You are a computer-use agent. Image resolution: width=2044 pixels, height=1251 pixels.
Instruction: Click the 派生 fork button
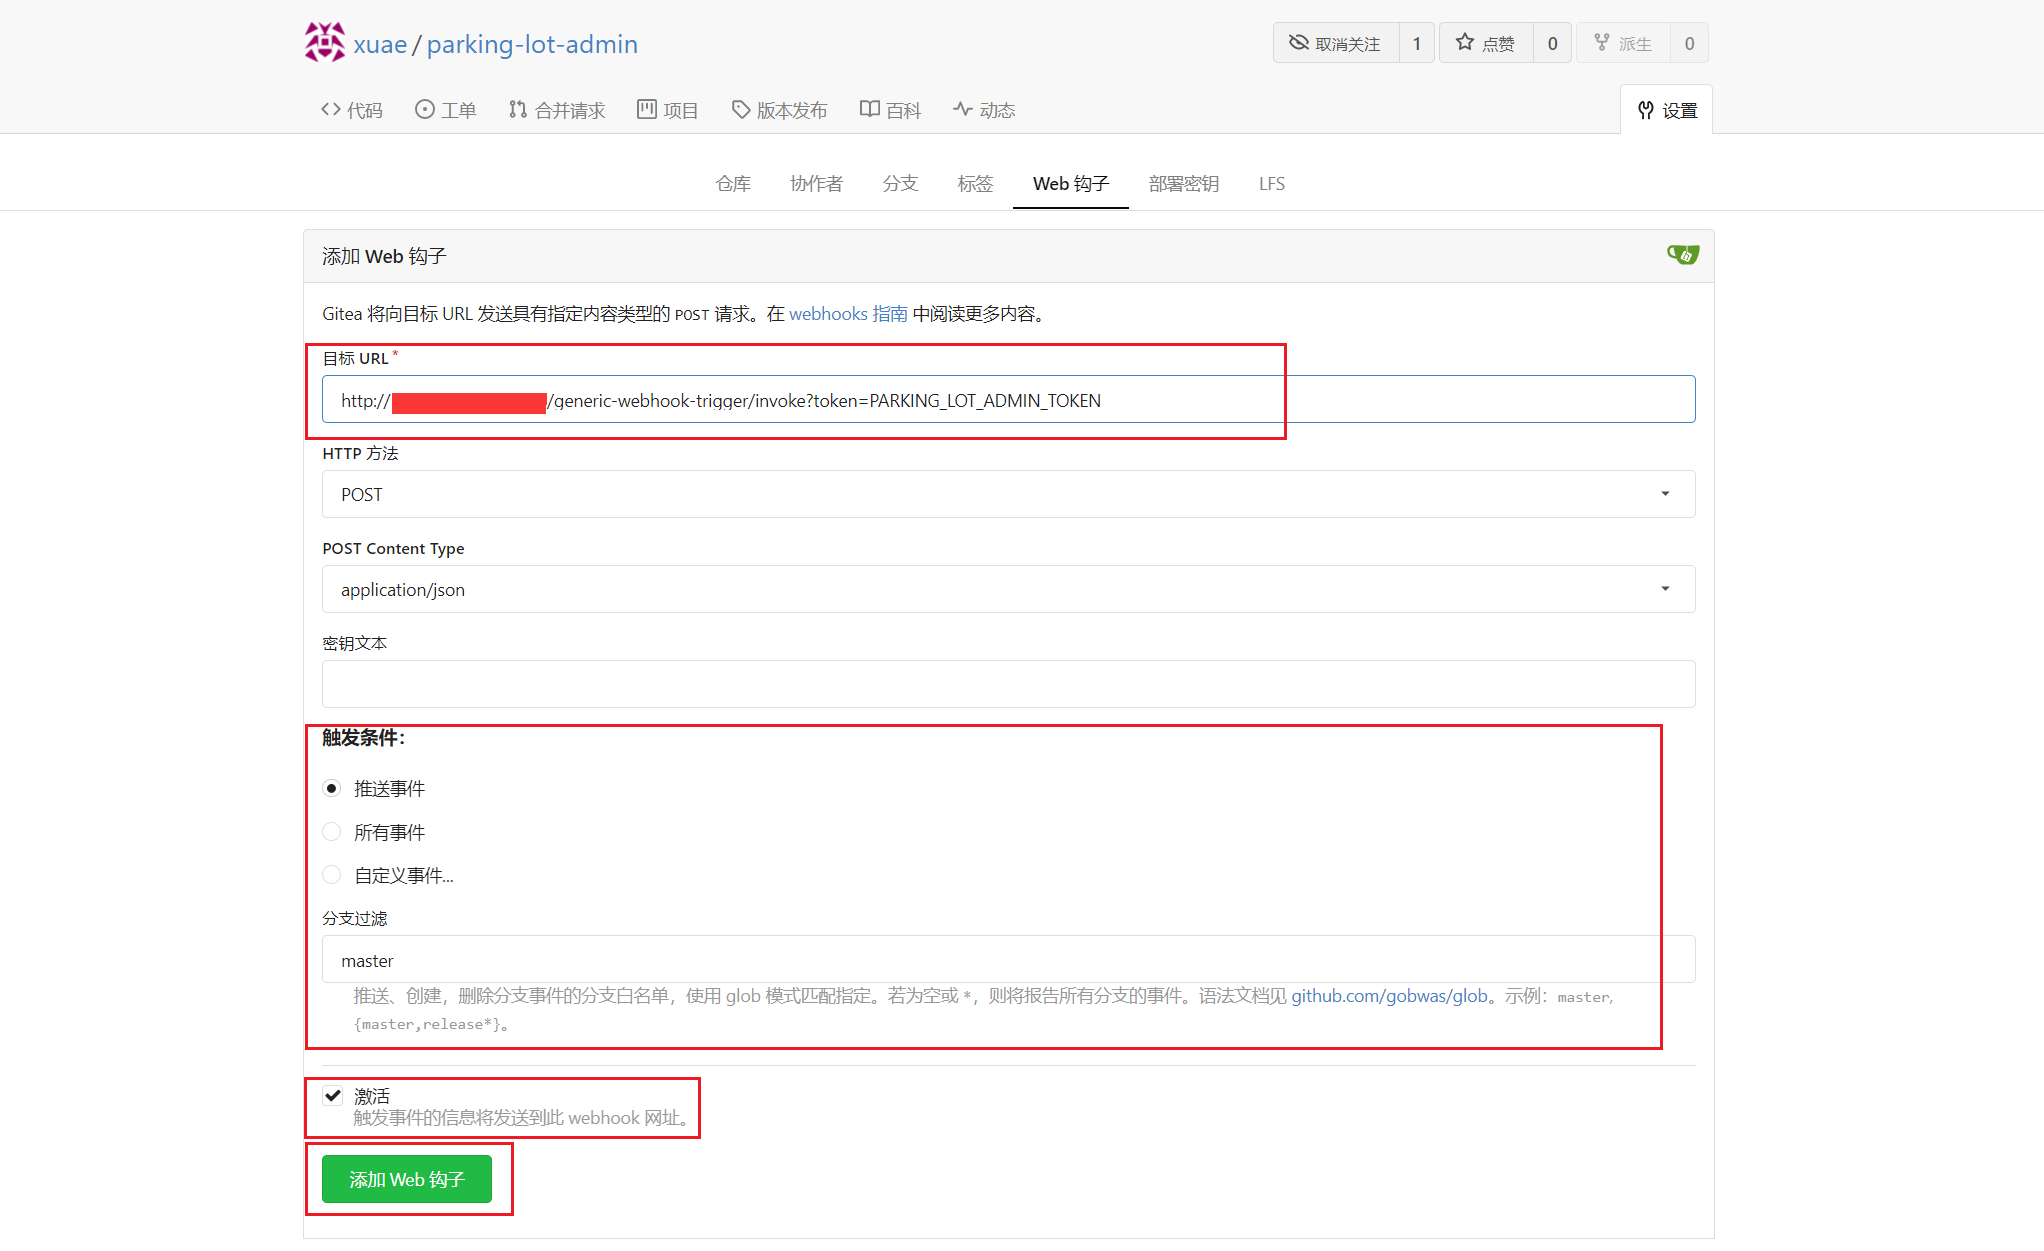click(x=1623, y=43)
